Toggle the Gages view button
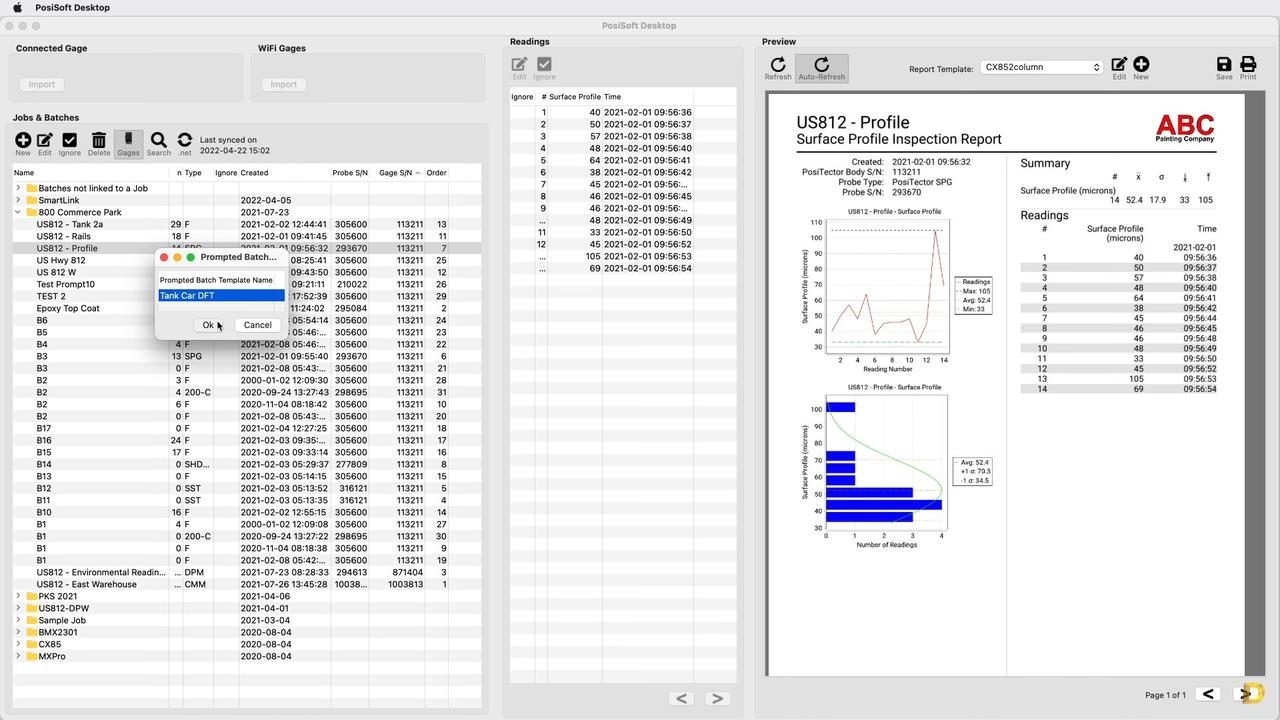Image resolution: width=1280 pixels, height=720 pixels. click(128, 141)
